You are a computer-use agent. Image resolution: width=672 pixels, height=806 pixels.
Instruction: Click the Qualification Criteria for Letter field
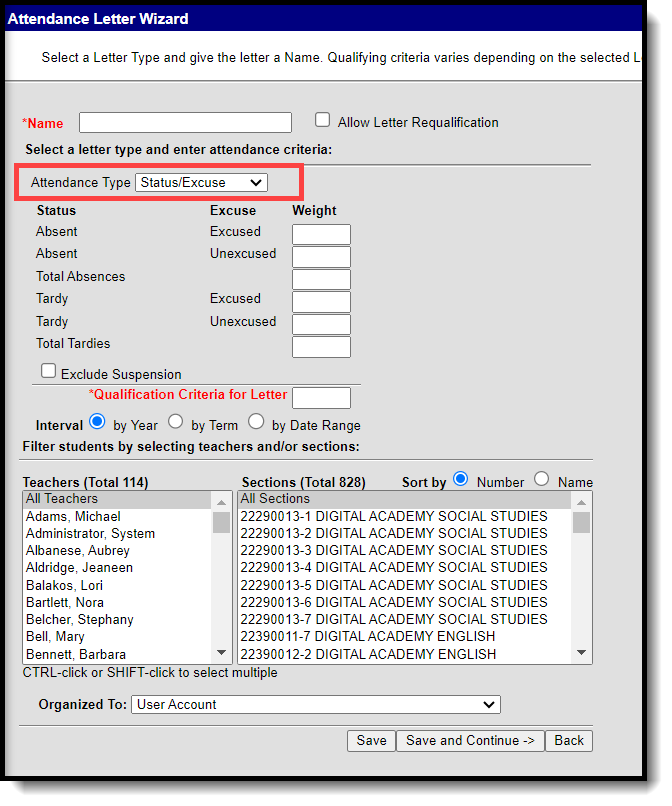(x=321, y=398)
